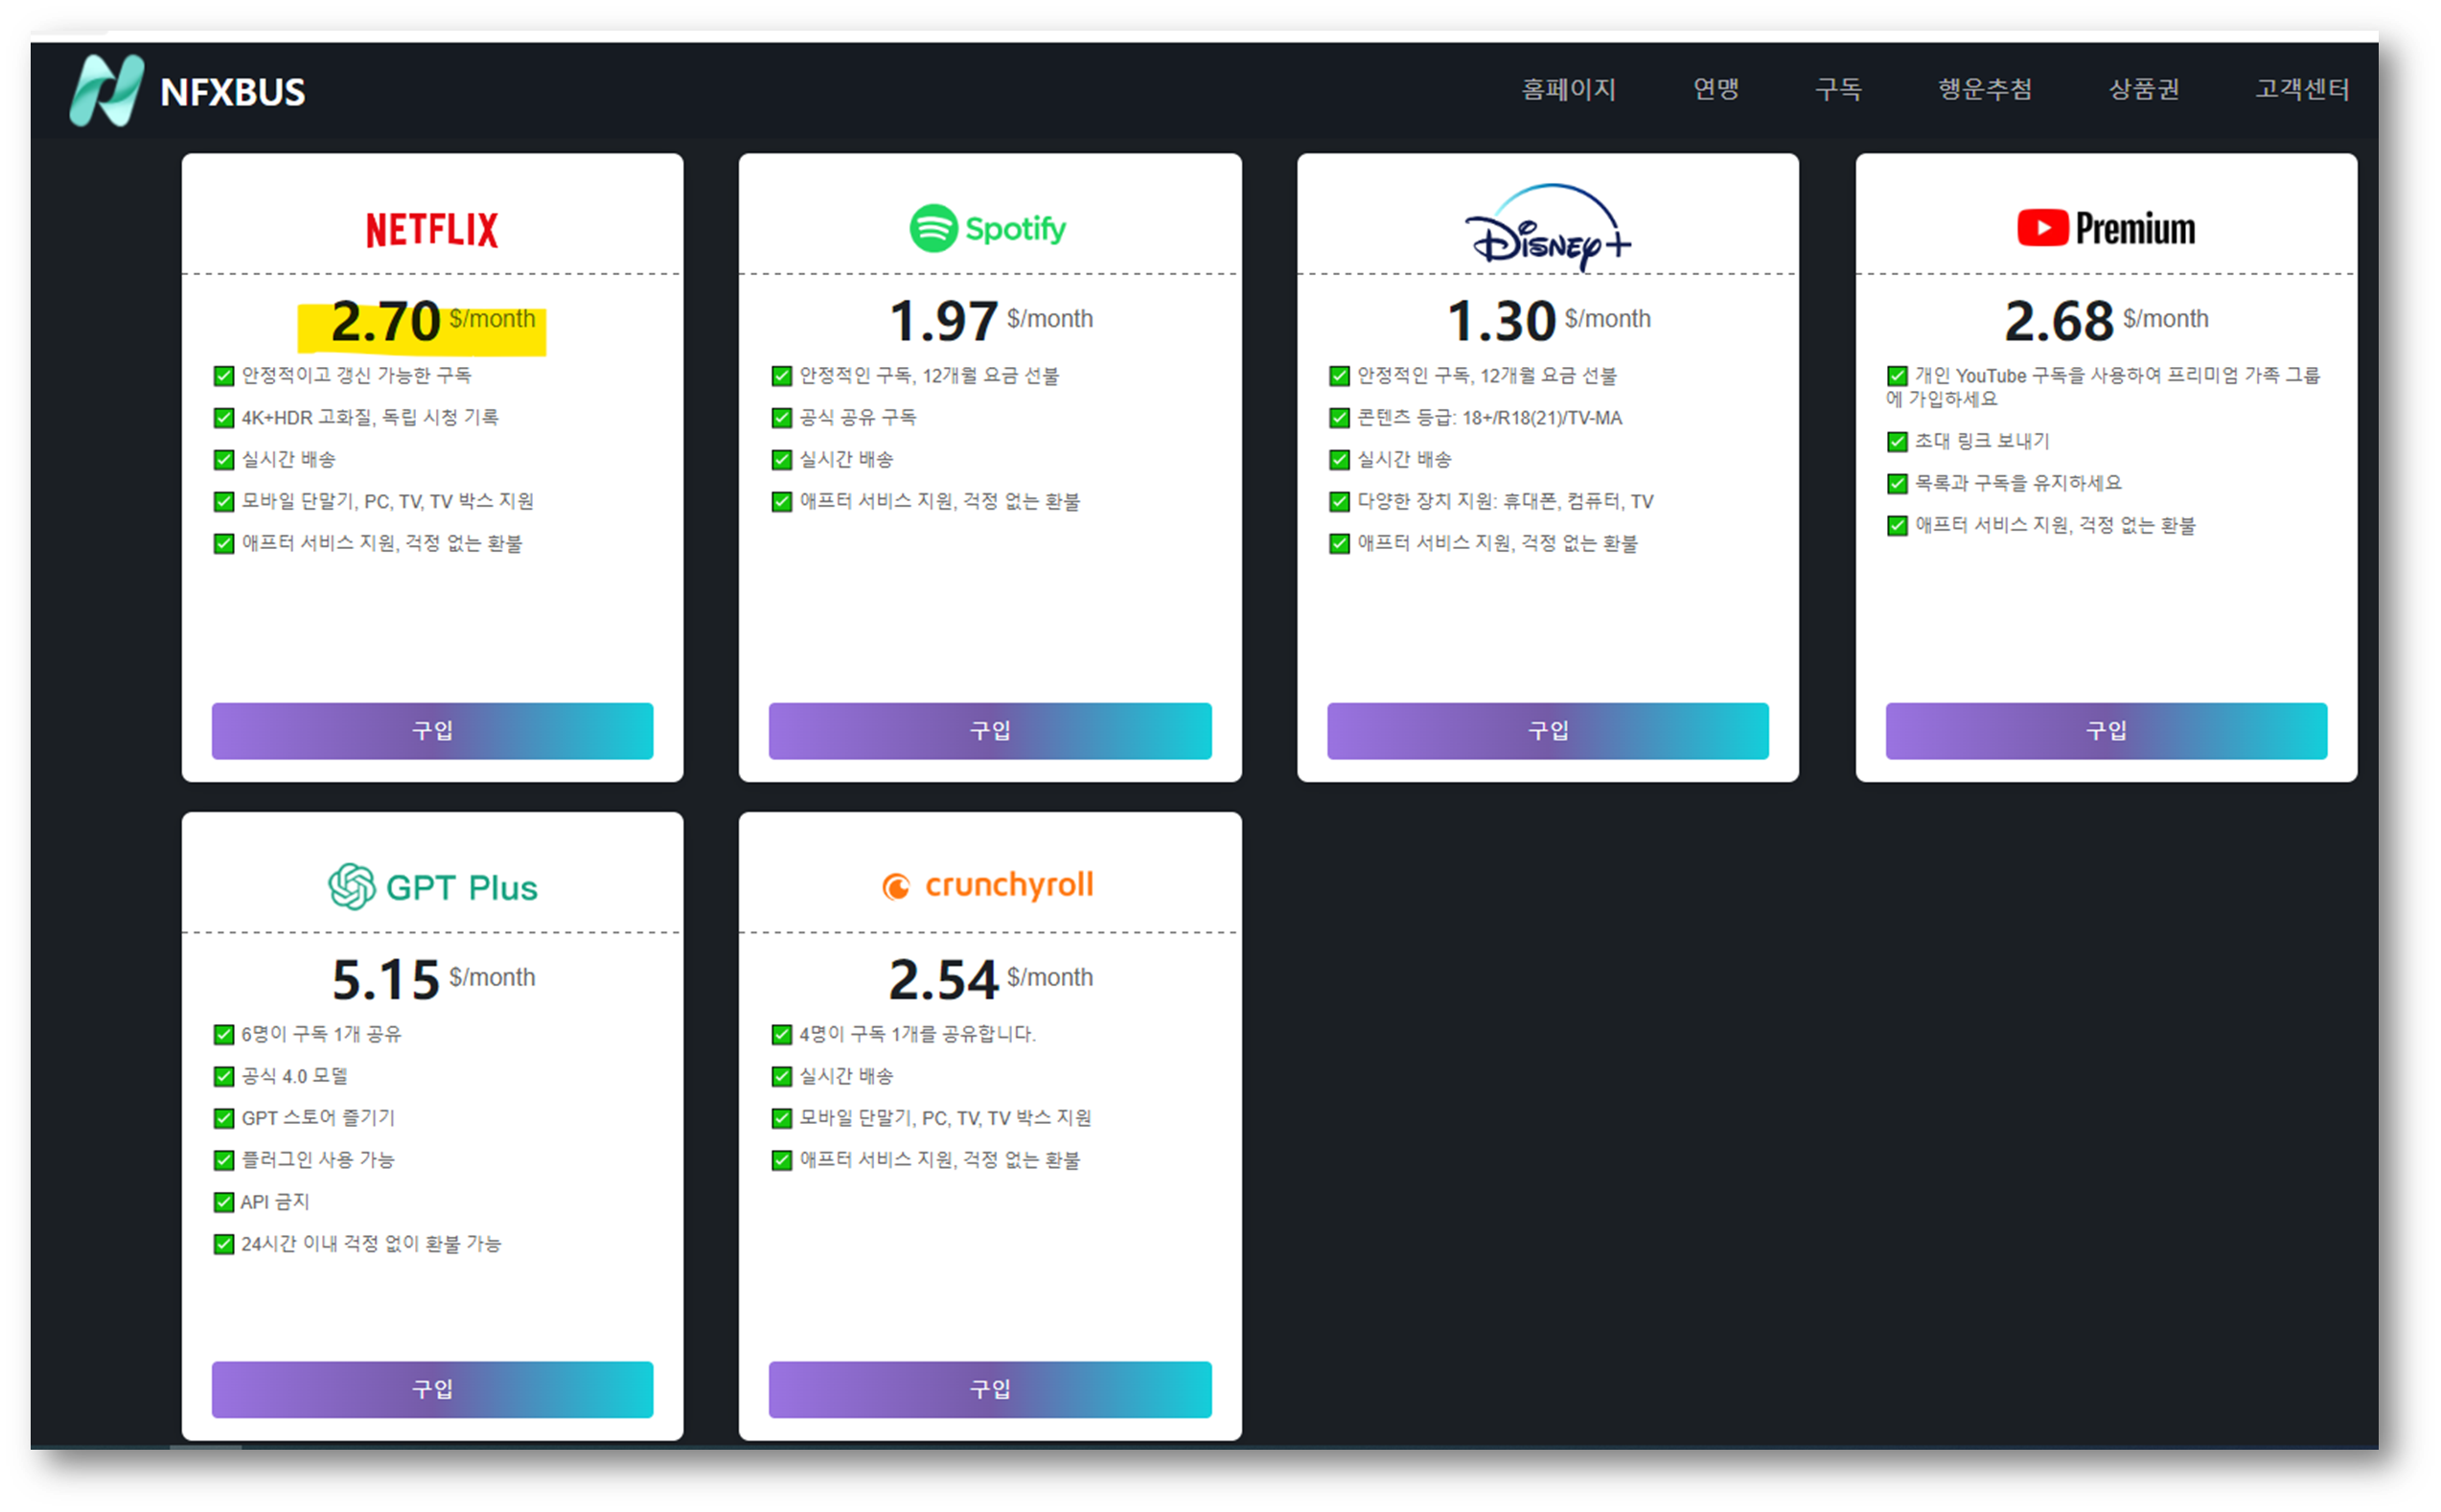Click text 다양한 장치 지원: 휴대폰, 컴퓨터, TV
Image resolution: width=2441 pixels, height=1512 pixels.
[x=1505, y=502]
